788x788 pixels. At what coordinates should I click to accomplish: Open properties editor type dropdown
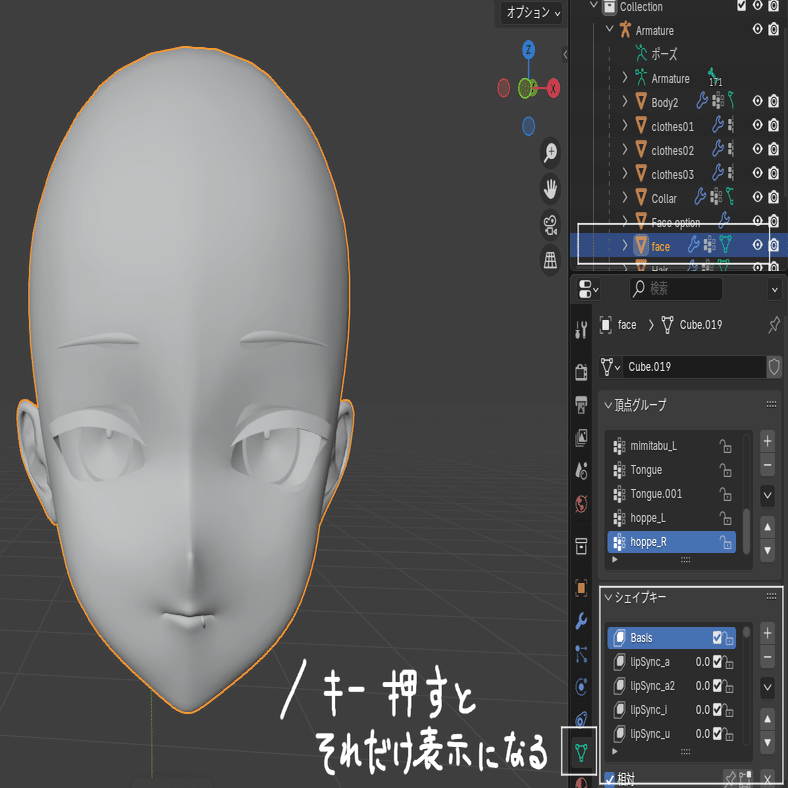(x=588, y=289)
